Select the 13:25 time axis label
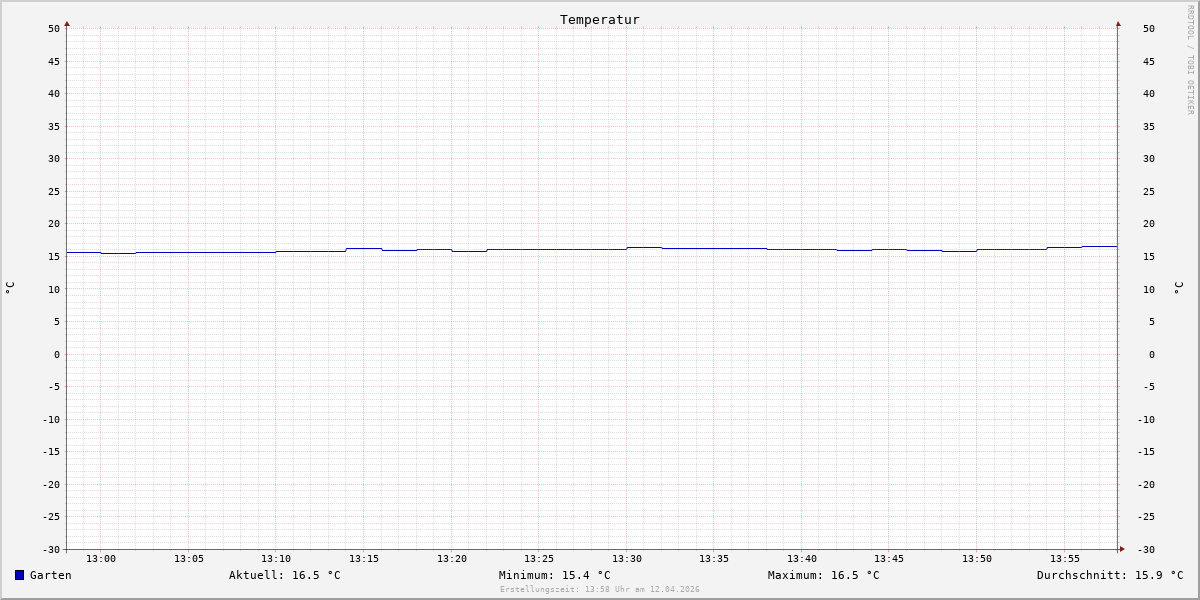The width and height of the screenshot is (1200, 600). point(539,558)
